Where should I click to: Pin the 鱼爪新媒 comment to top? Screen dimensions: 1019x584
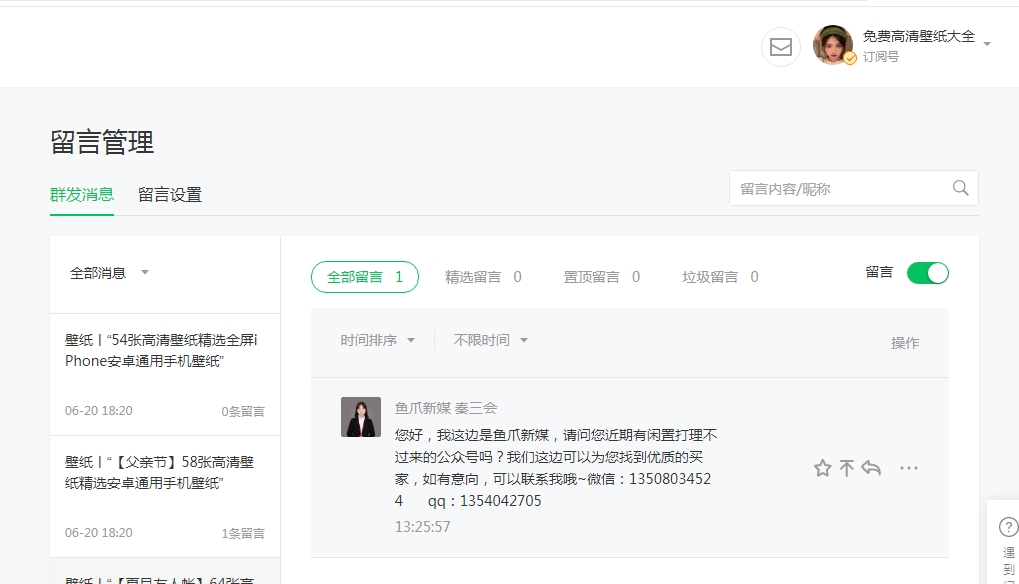[846, 468]
